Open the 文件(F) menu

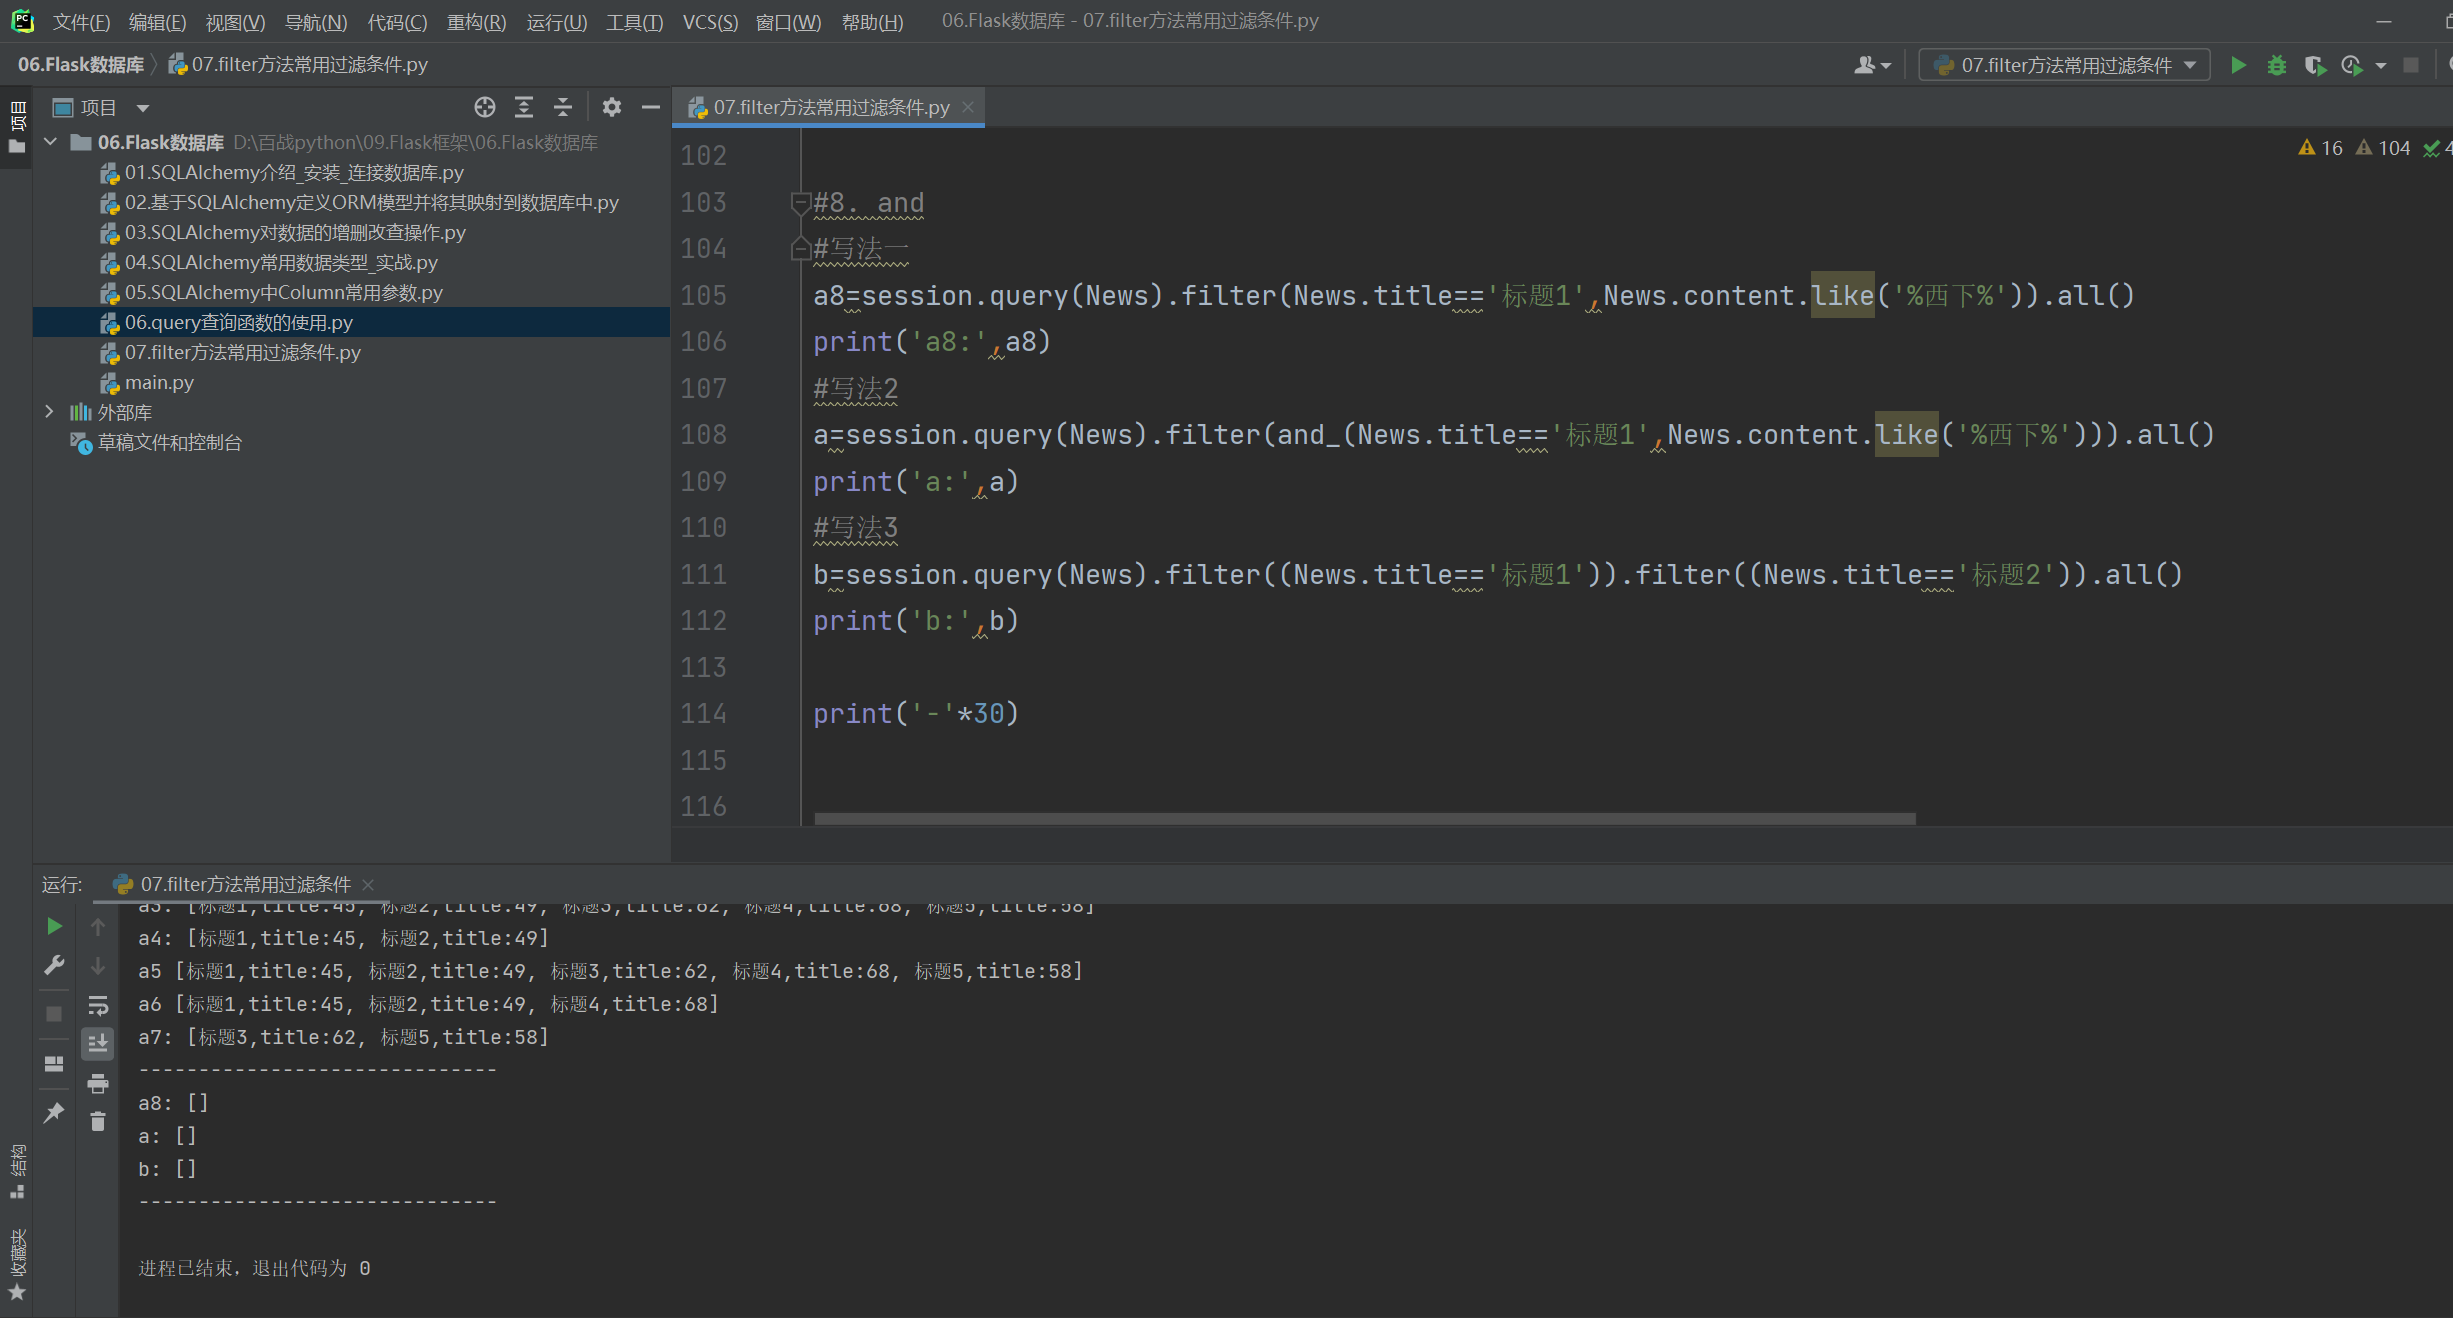tap(81, 22)
